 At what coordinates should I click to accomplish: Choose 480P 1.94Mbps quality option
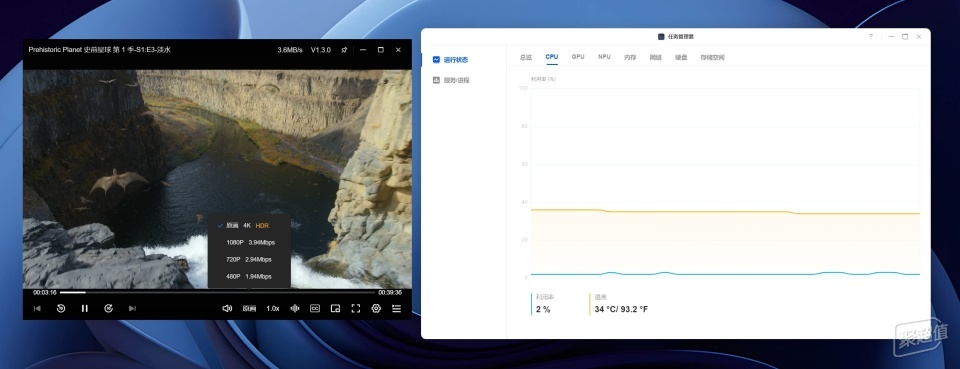click(249, 277)
